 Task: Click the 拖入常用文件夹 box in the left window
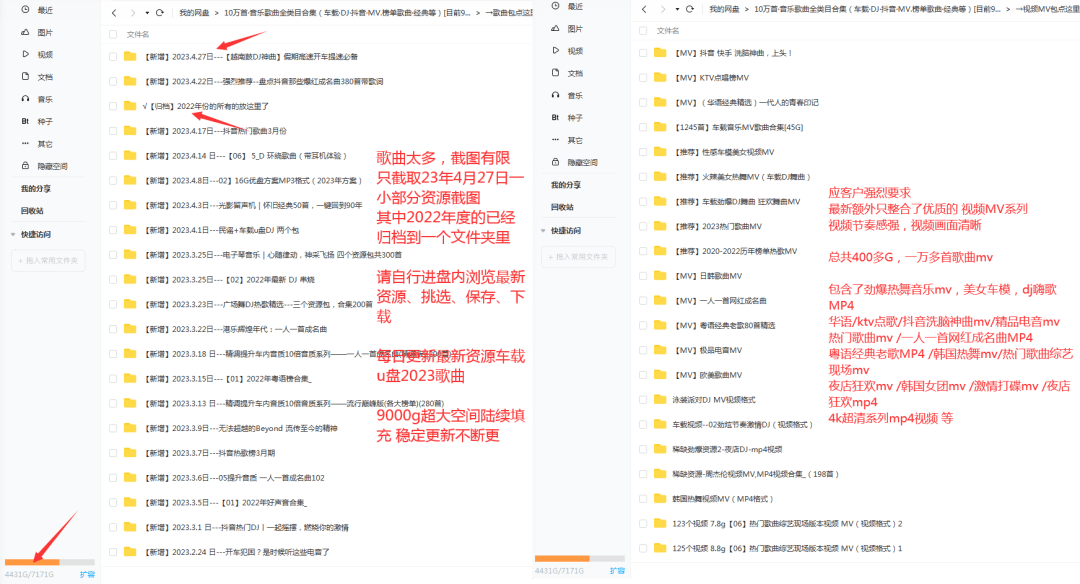(x=50, y=260)
